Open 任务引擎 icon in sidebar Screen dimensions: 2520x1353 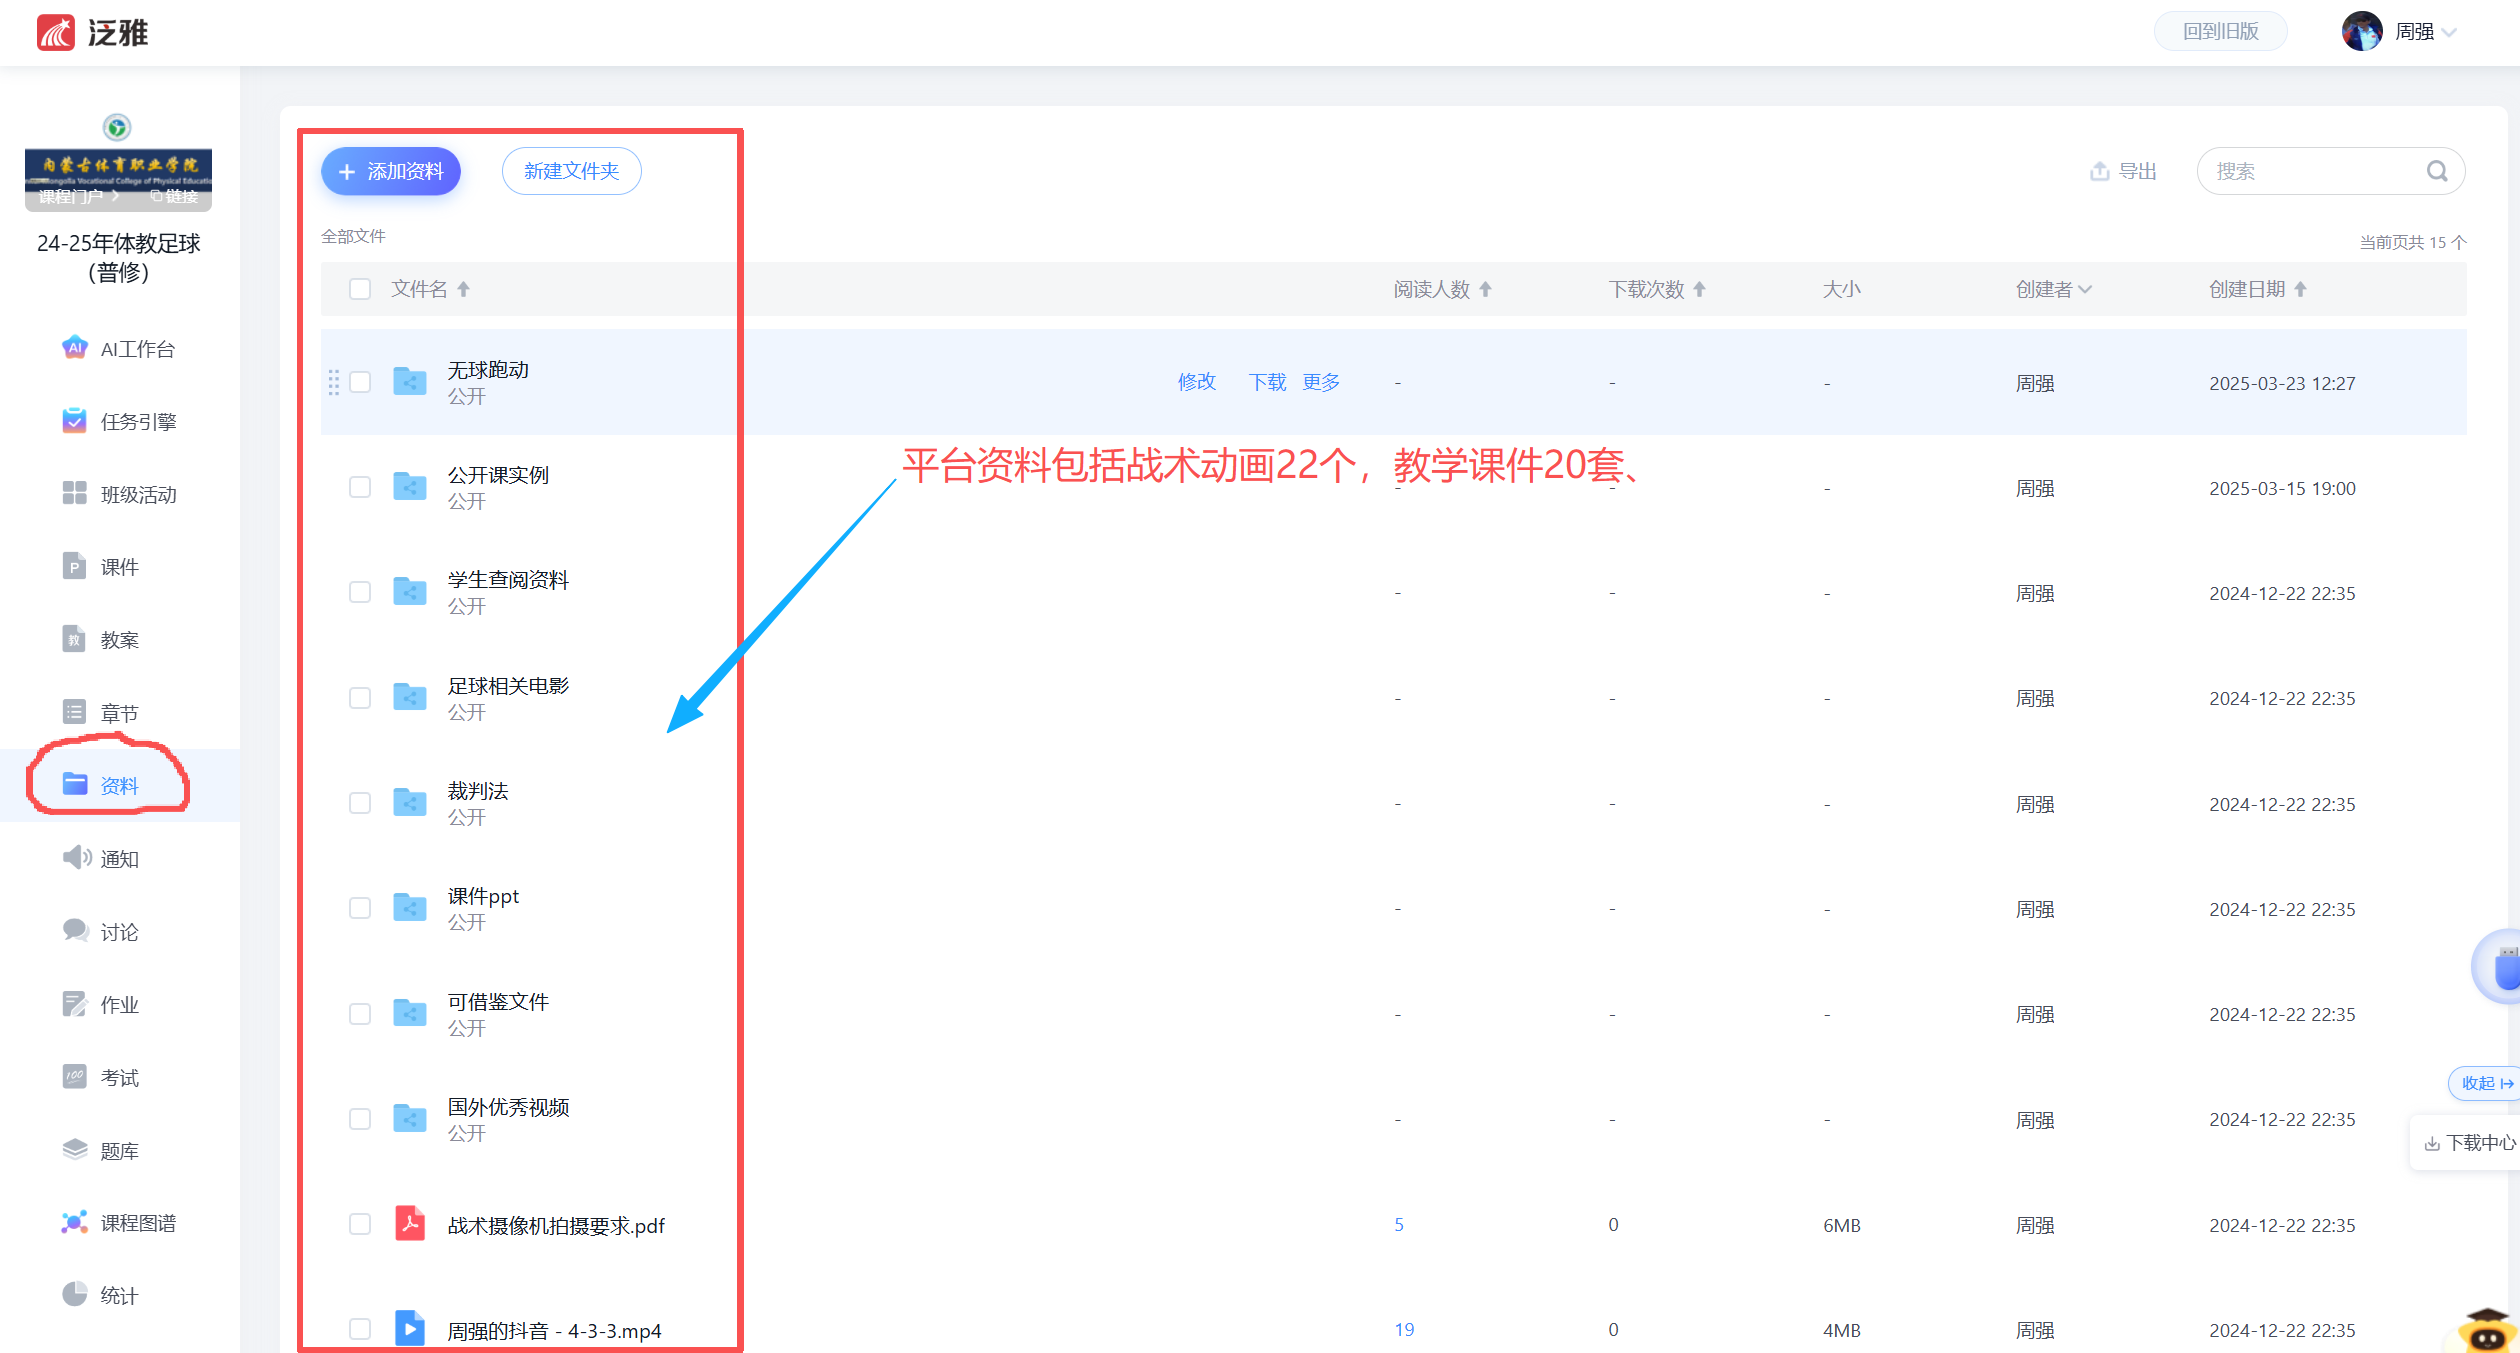point(74,421)
